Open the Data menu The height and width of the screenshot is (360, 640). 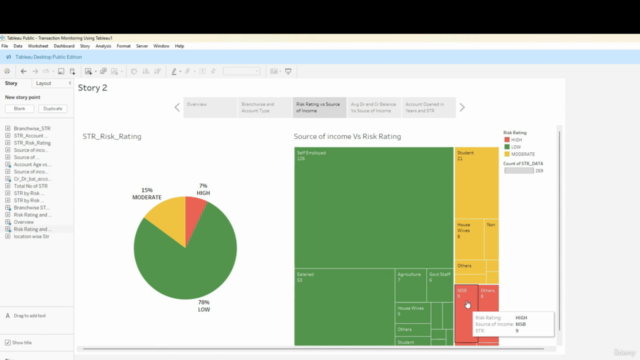(18, 46)
